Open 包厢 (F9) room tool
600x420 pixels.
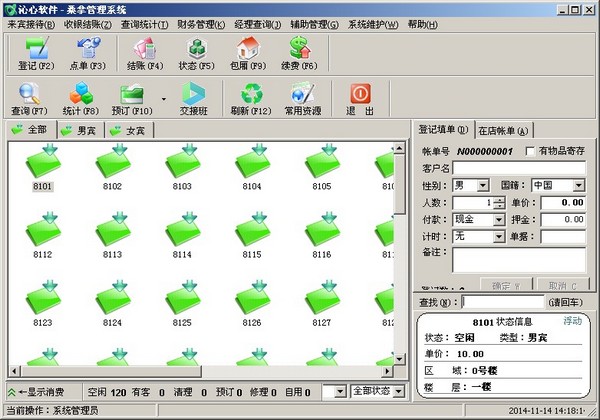248,53
